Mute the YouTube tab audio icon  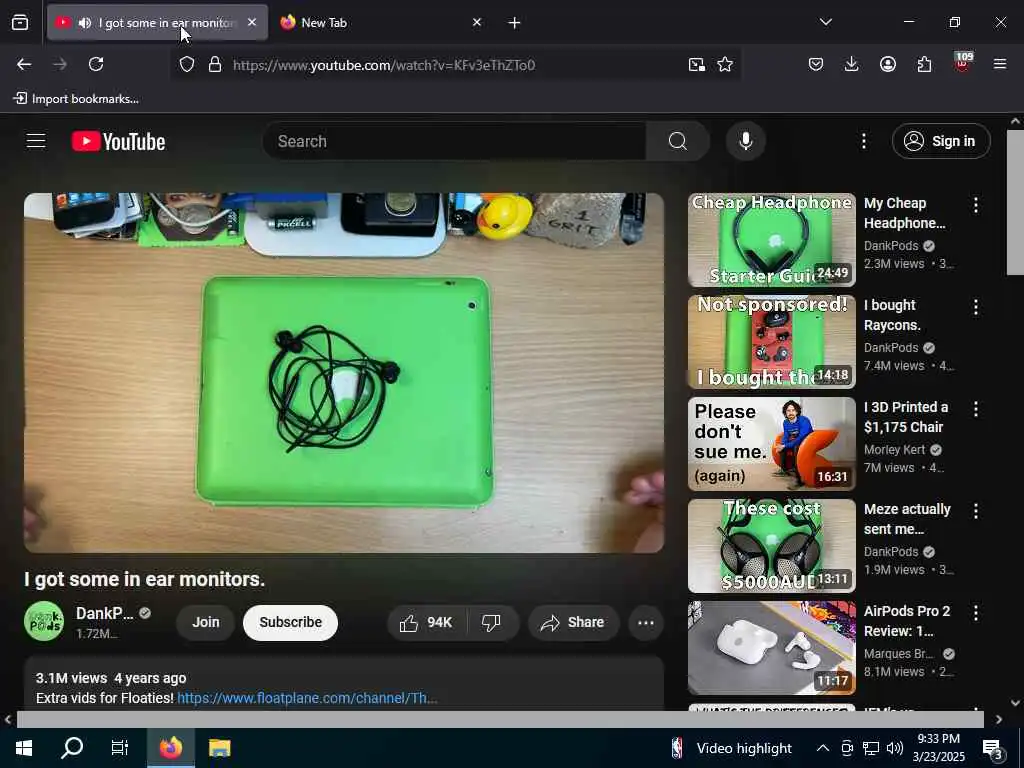(84, 23)
